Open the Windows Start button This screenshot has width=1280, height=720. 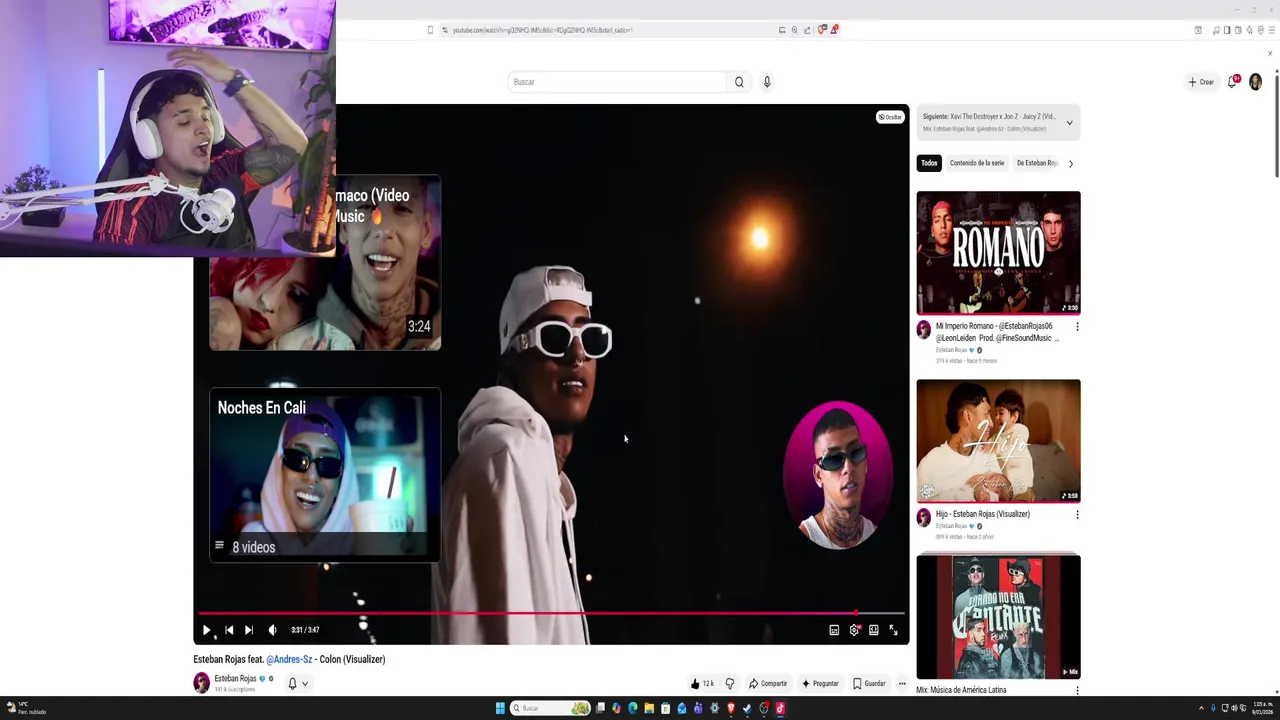(x=500, y=708)
